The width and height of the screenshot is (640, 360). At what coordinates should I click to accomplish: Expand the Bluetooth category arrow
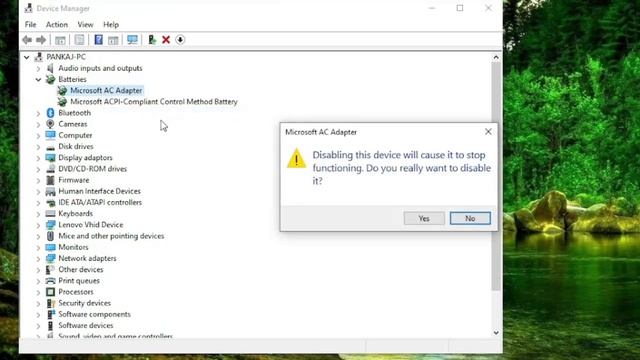[38, 113]
